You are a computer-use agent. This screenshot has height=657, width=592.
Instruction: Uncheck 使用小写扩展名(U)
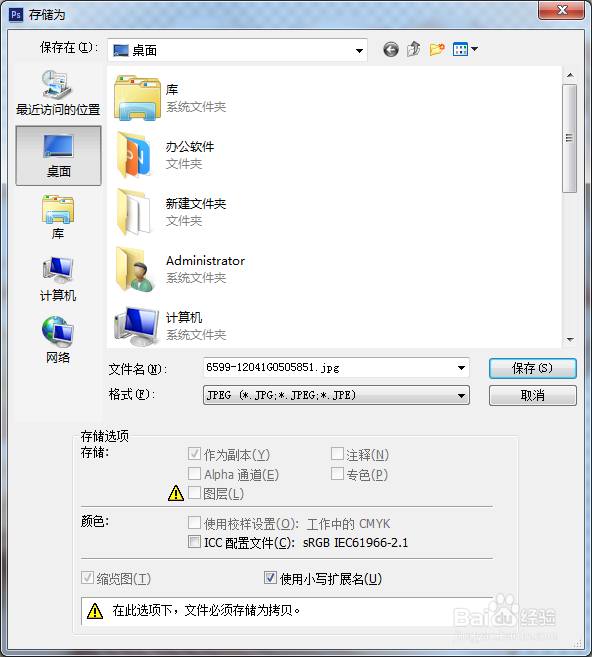pyautogui.click(x=270, y=578)
